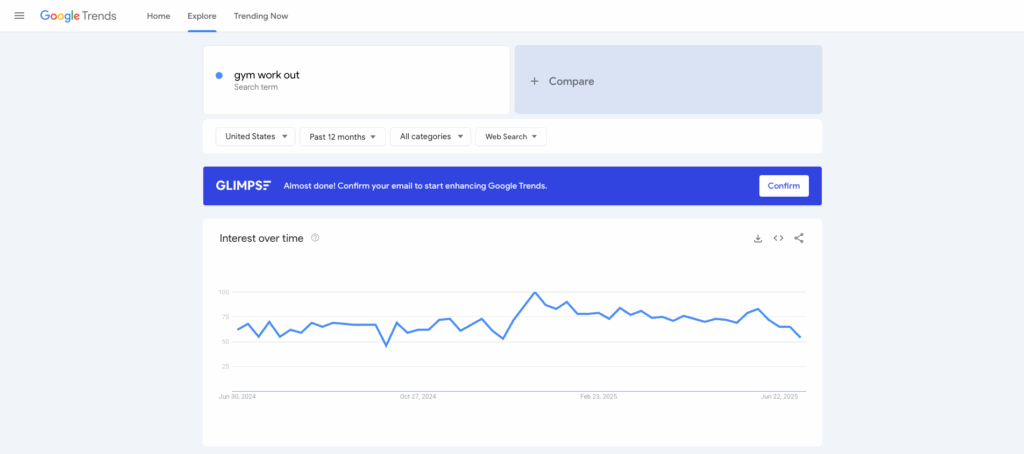Open the Web Search type dropdown
This screenshot has height=454, width=1024.
pos(511,136)
